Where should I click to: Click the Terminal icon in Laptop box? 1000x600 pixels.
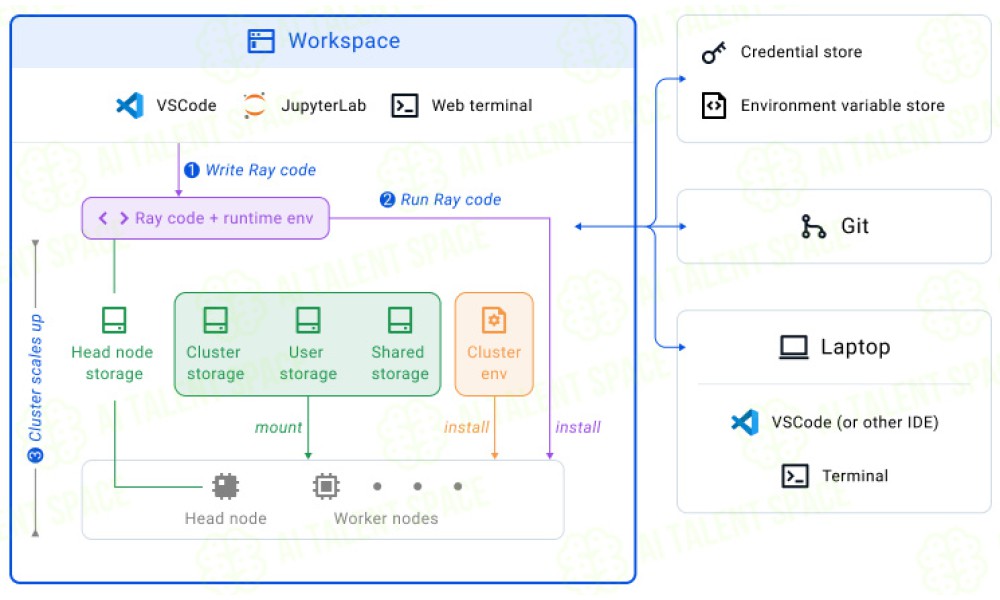[x=795, y=476]
